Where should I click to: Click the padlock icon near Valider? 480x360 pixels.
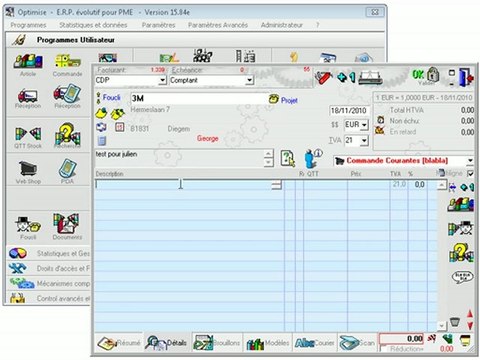point(433,75)
